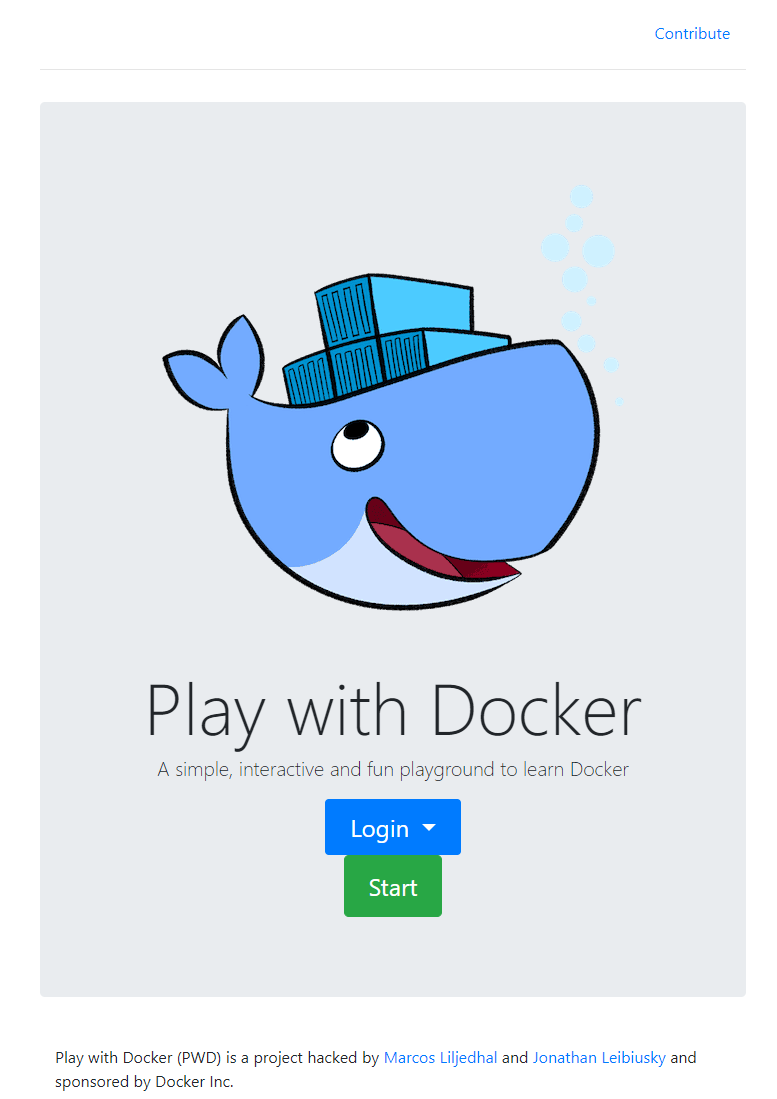Click "Play with Docker (PWD)" footer text

pyautogui.click(x=140, y=1057)
